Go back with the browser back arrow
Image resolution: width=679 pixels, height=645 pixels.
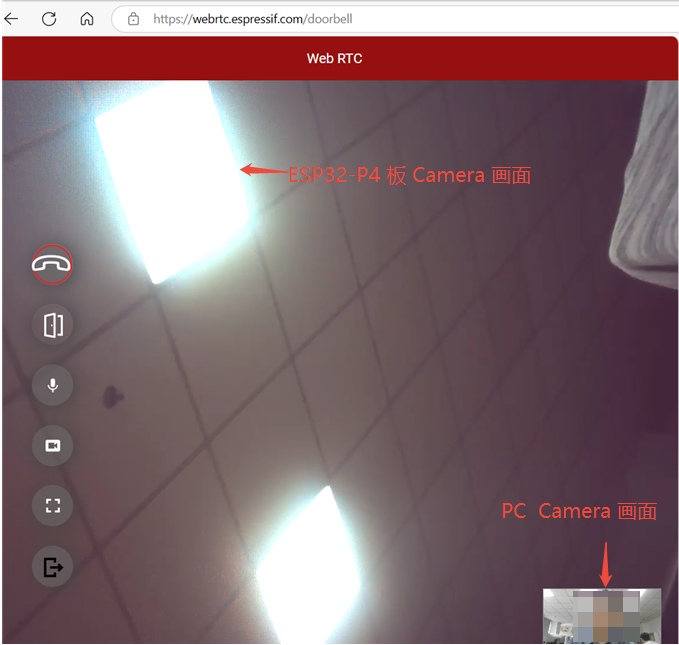(12, 19)
